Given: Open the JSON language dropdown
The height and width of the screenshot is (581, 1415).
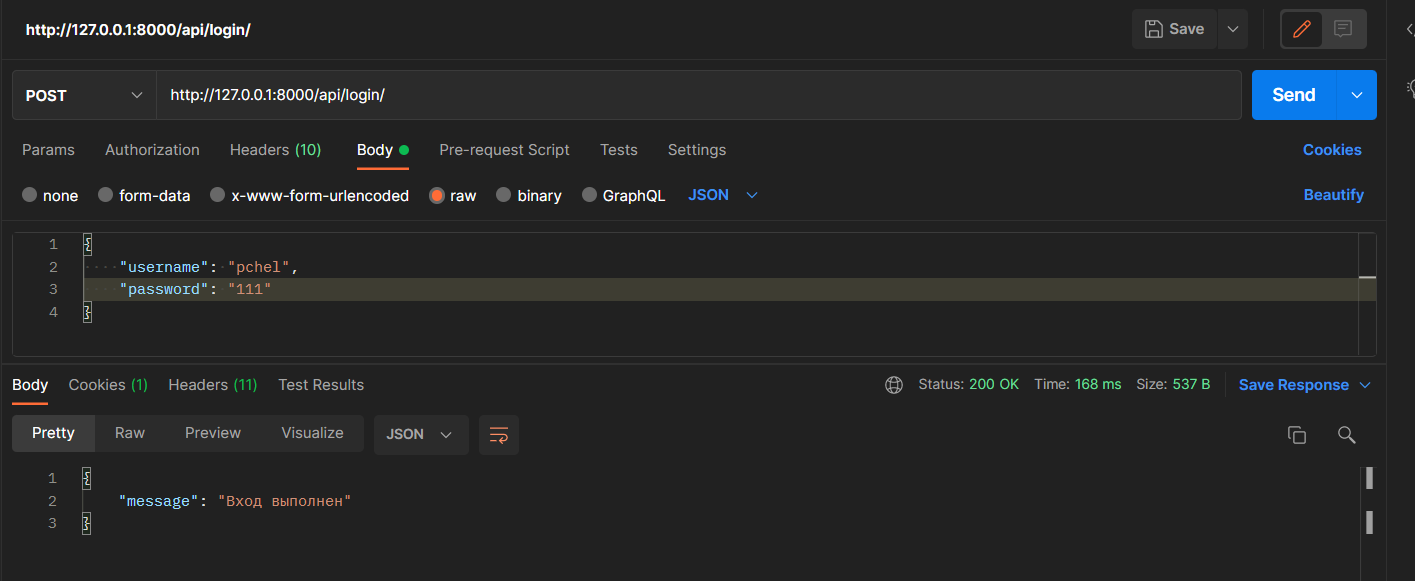Looking at the screenshot, I should point(722,195).
